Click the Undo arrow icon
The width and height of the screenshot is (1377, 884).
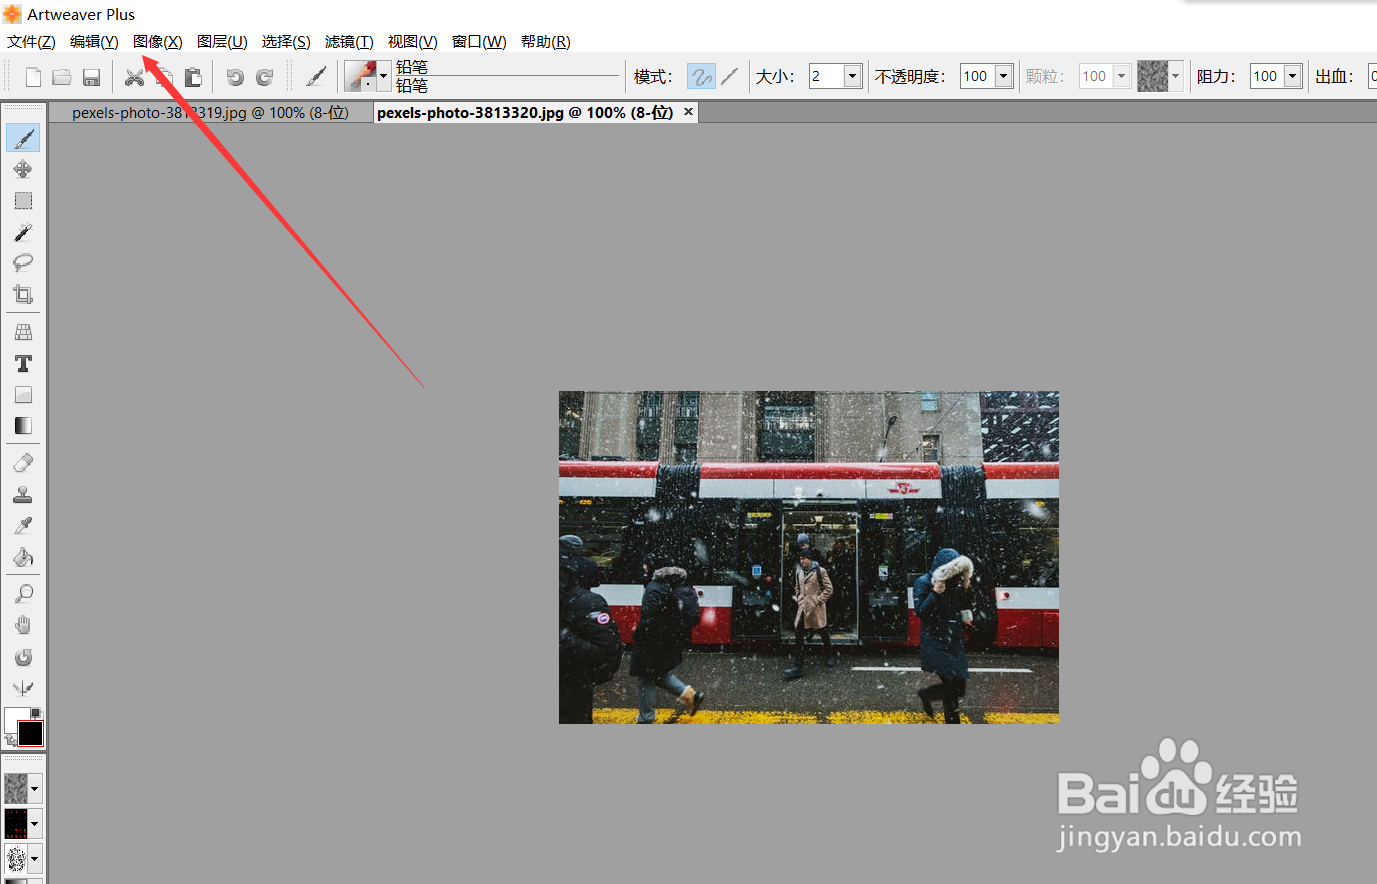pyautogui.click(x=235, y=77)
